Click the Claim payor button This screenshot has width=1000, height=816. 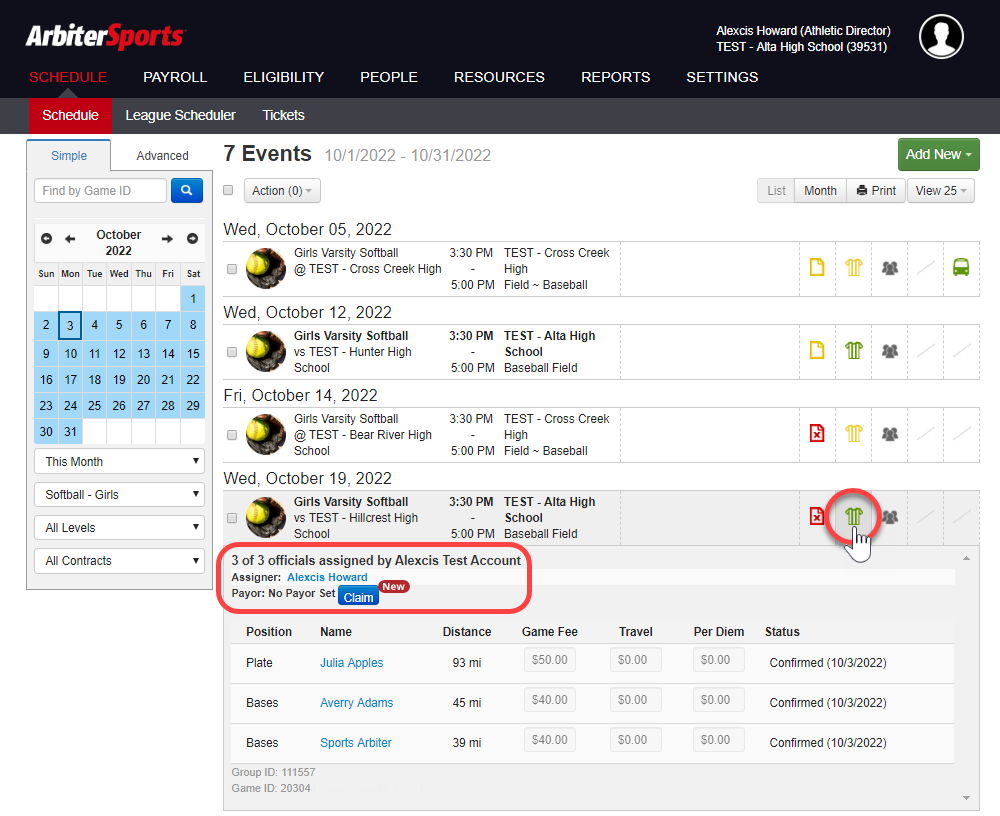pos(358,597)
